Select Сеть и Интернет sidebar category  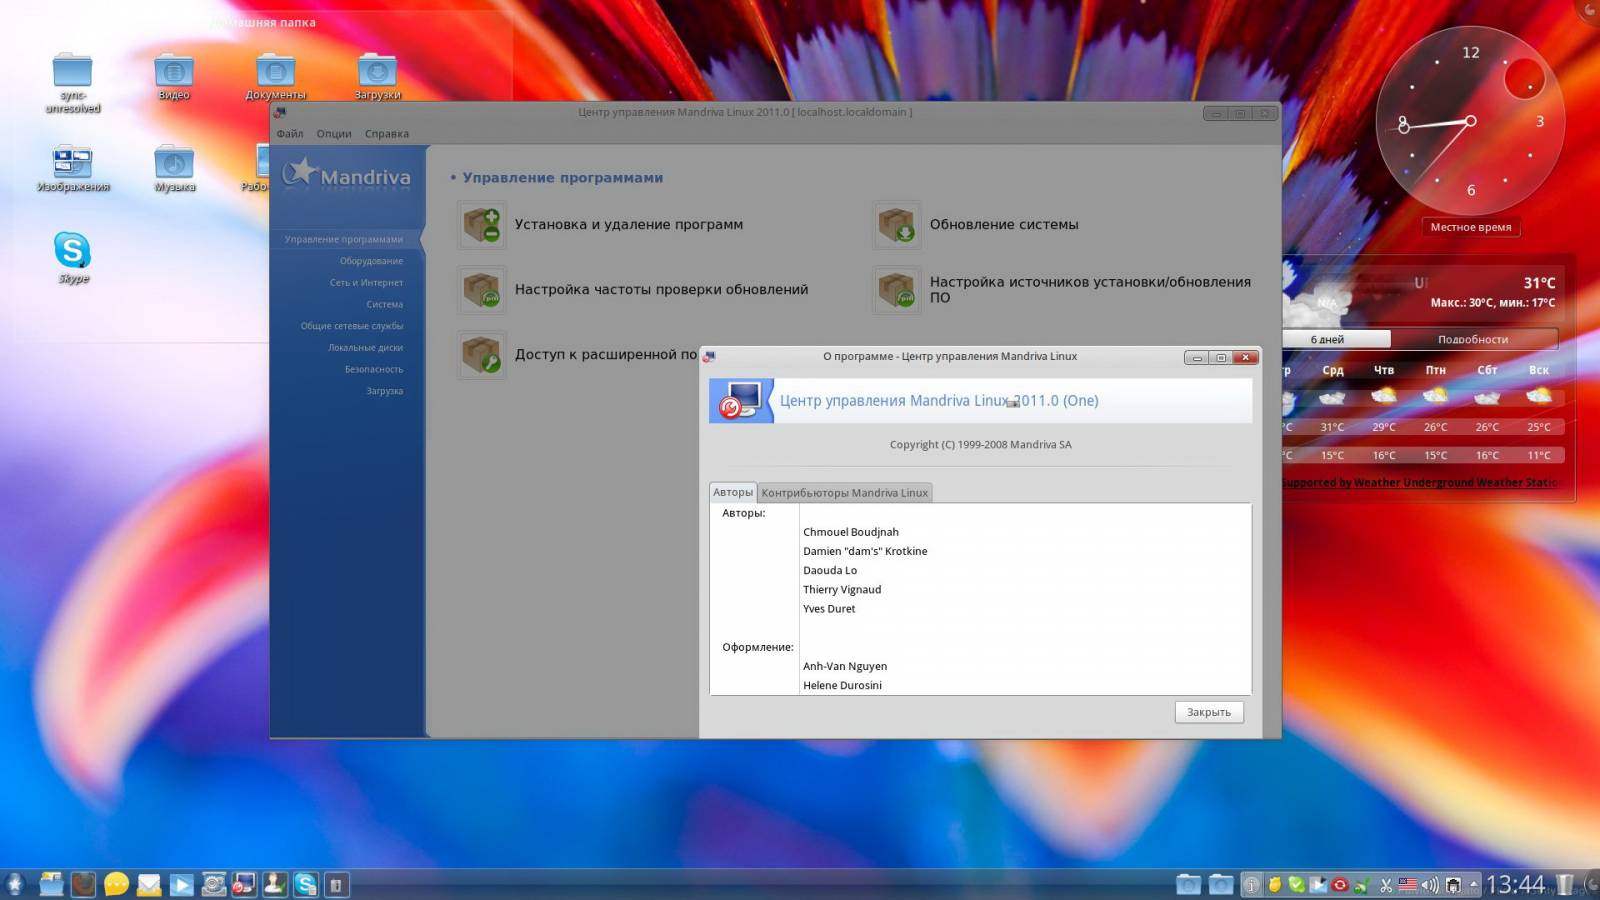366,283
